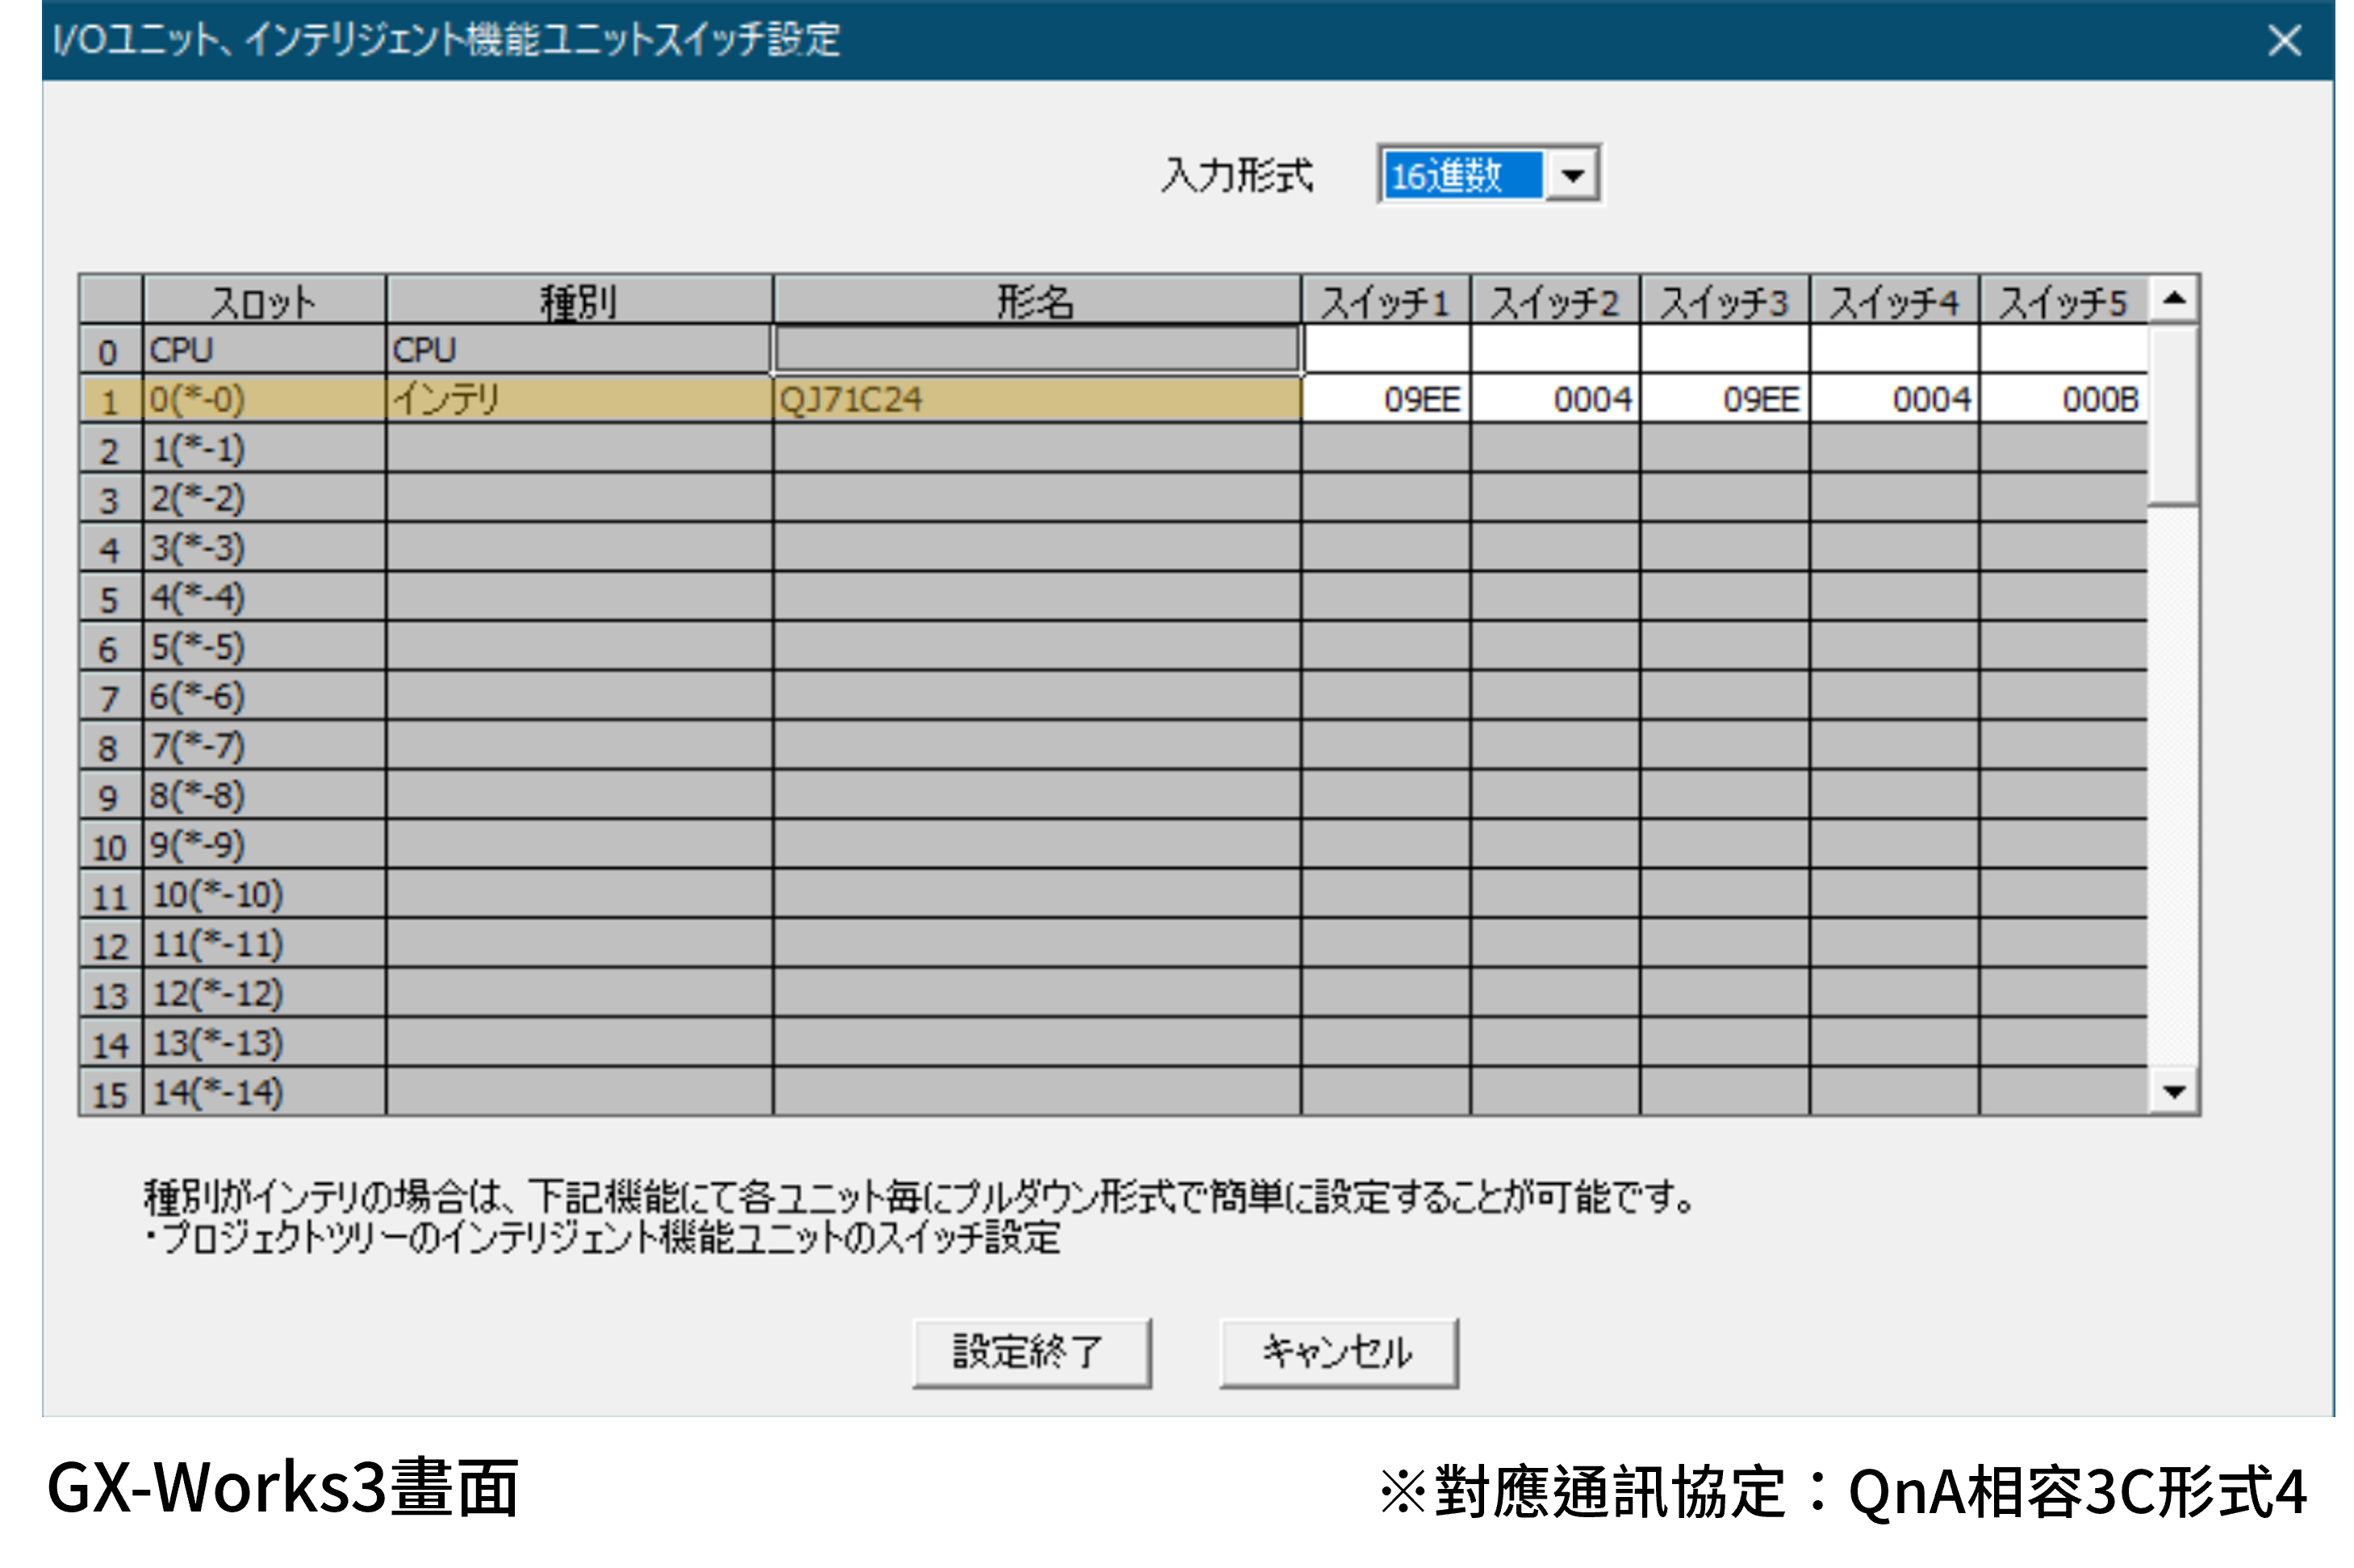Click the 形名 column header
The width and height of the screenshot is (2354, 1568).
coord(1036,300)
